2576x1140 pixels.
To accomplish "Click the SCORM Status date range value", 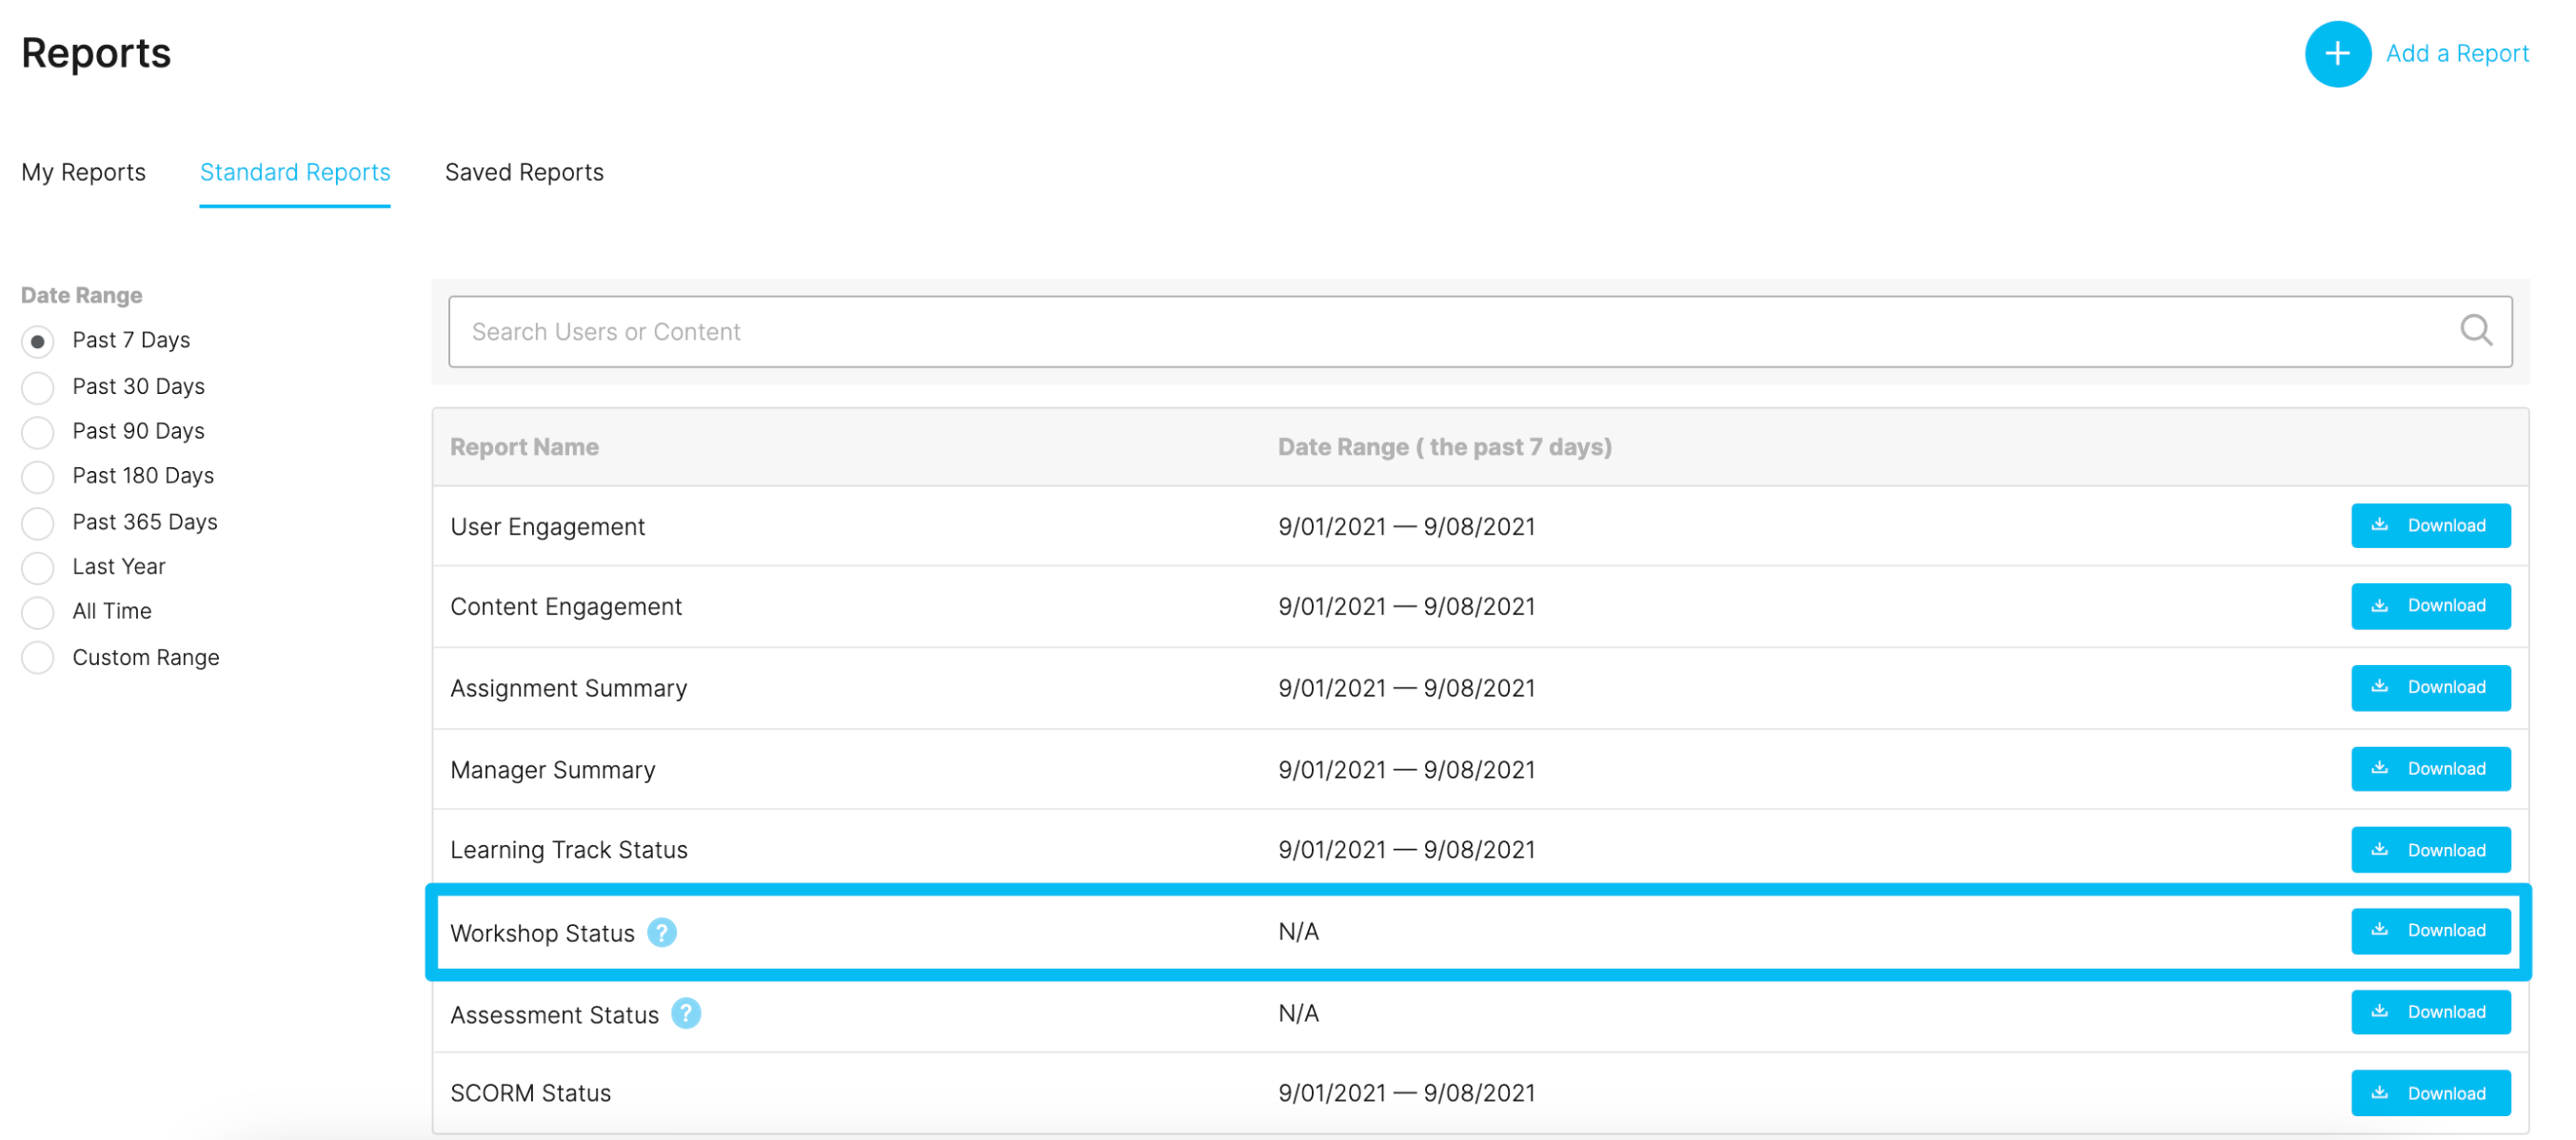I will click(x=1406, y=1093).
